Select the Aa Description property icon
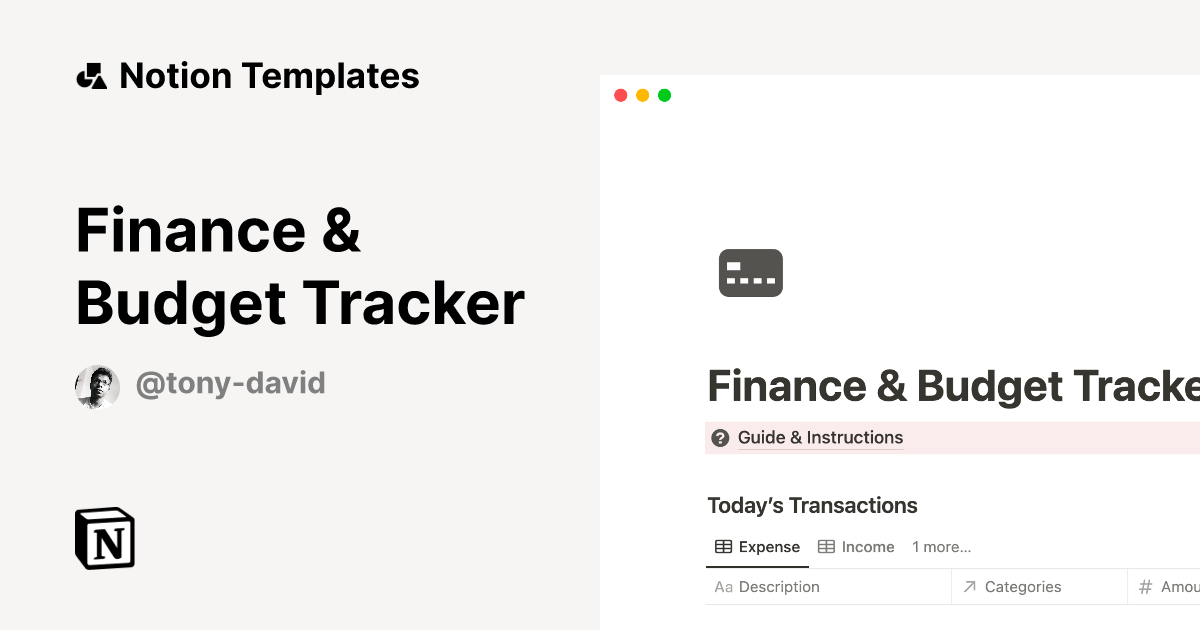 [723, 587]
